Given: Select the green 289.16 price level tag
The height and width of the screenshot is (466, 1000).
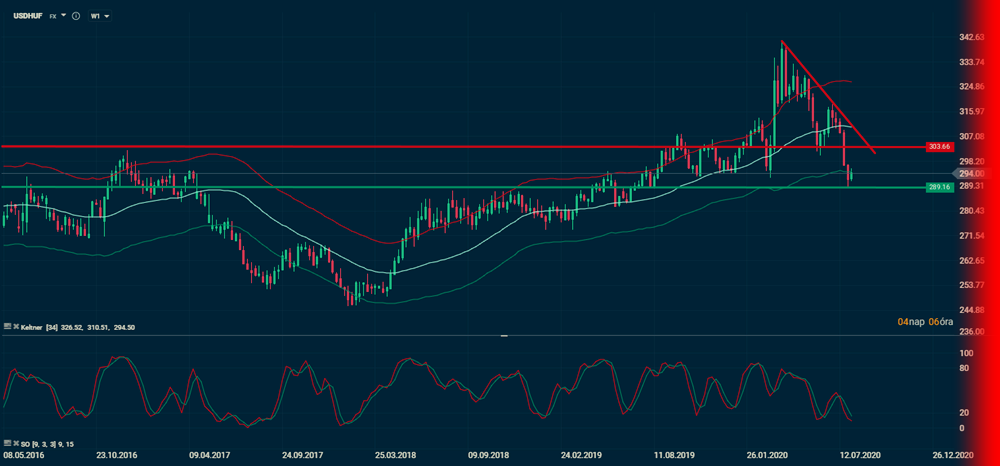Looking at the screenshot, I should click(x=937, y=187).
